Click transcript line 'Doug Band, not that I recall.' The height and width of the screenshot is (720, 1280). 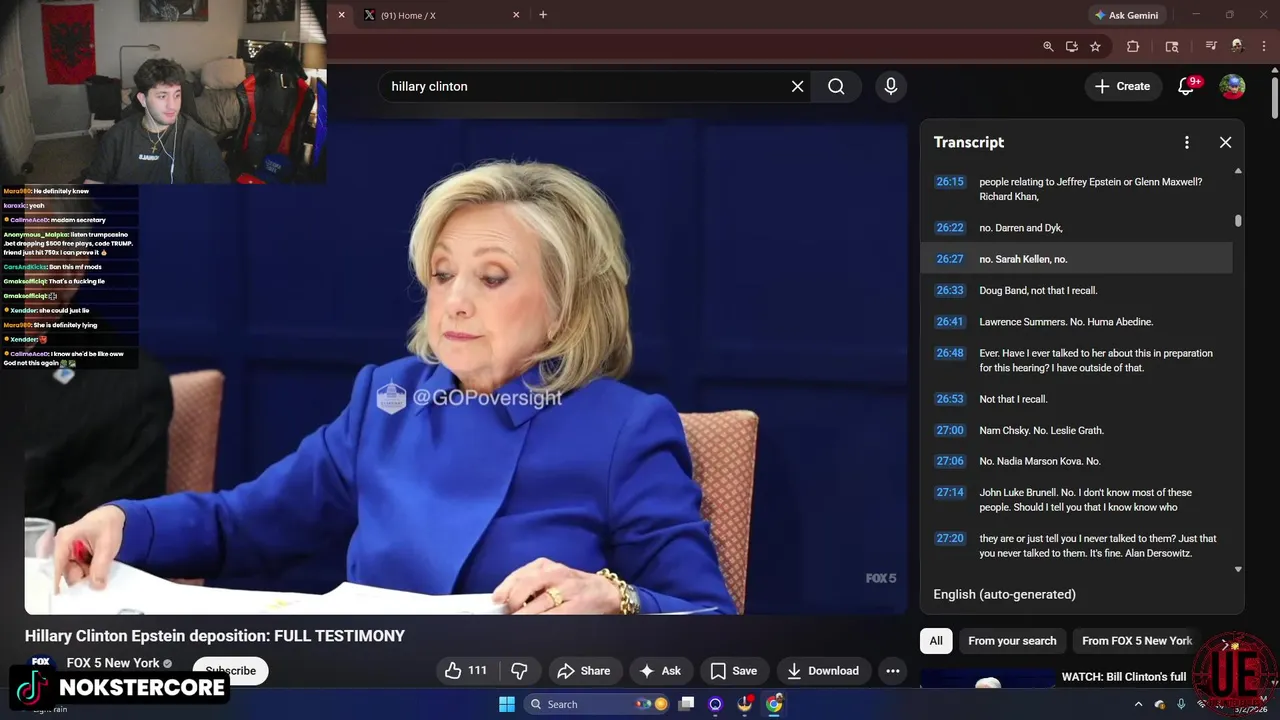click(x=1038, y=290)
